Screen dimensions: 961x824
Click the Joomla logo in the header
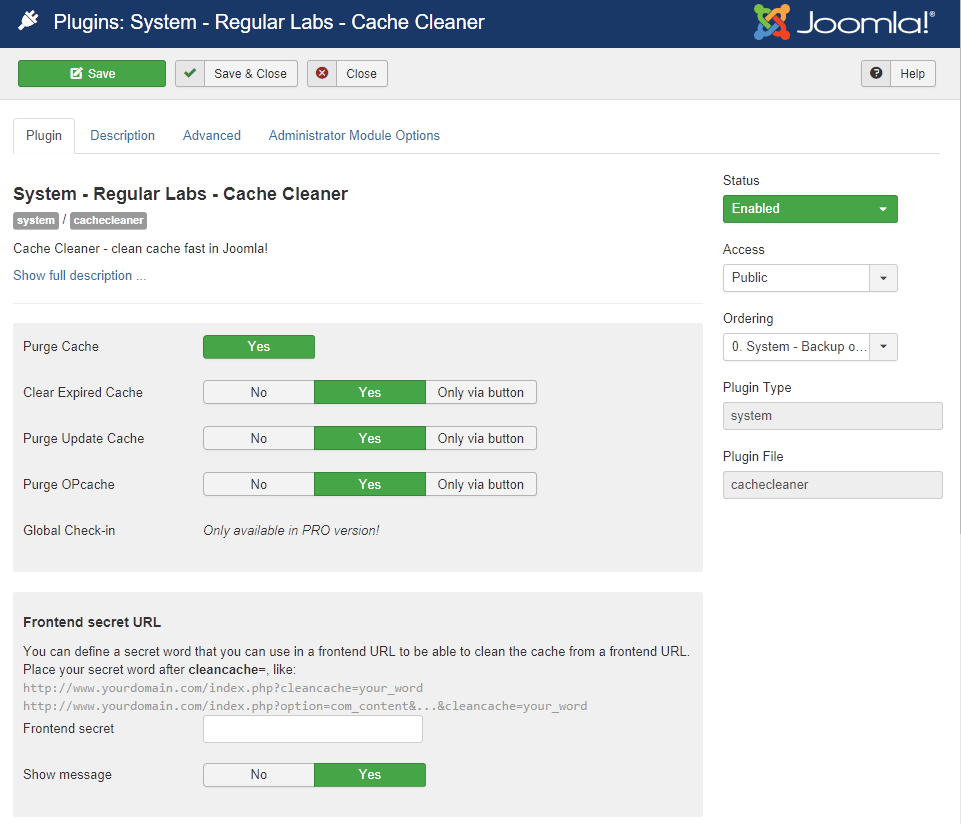844,22
